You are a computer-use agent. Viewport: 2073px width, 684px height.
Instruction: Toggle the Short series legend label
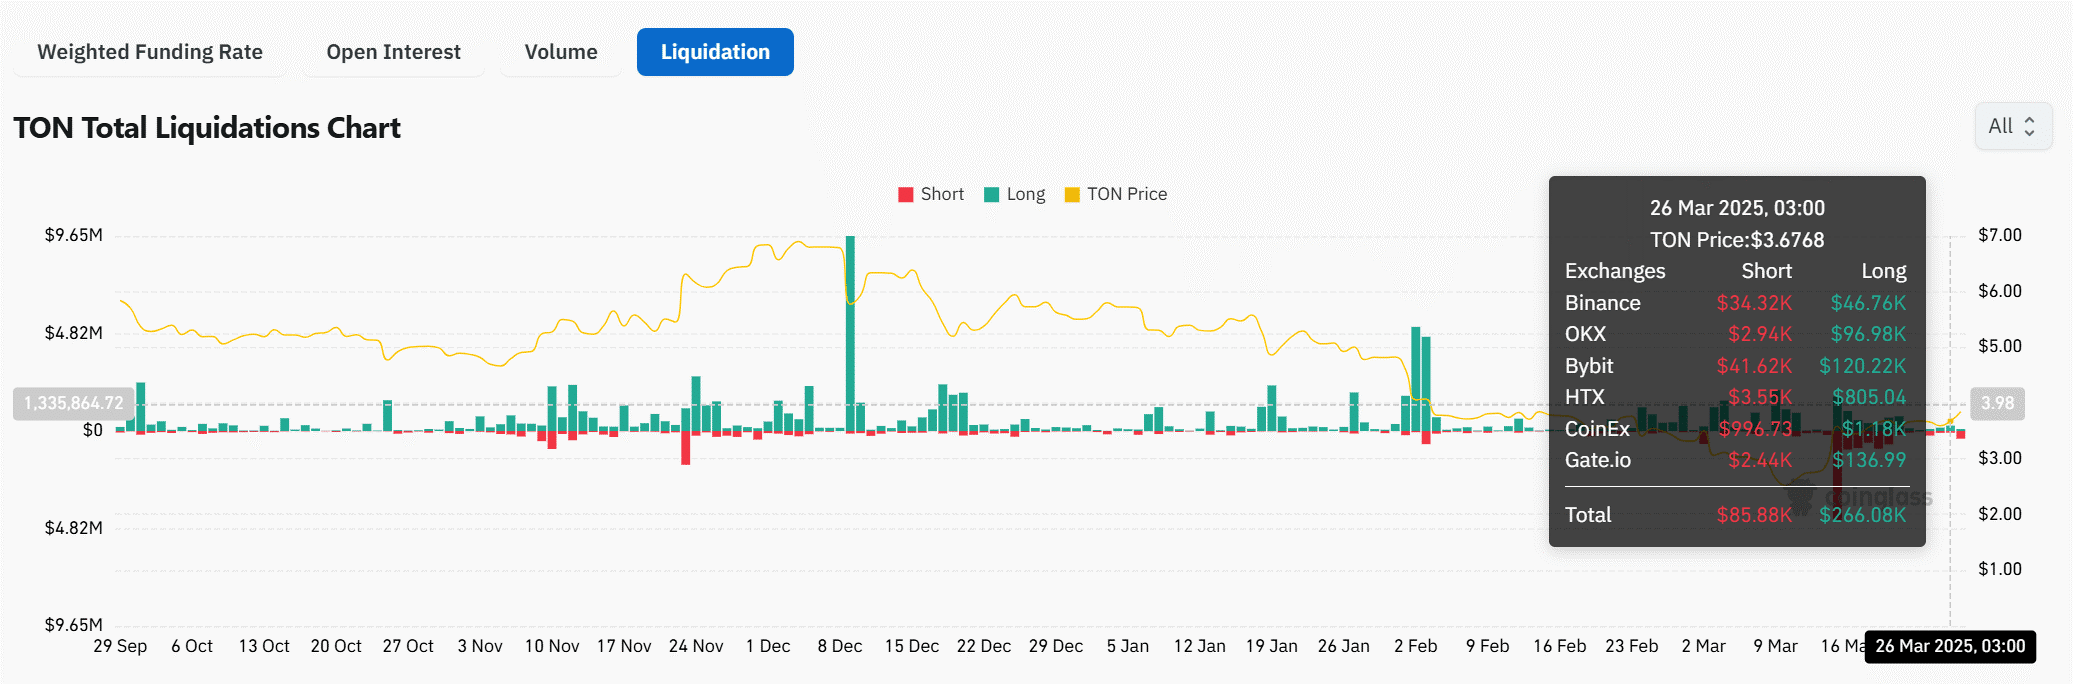pyautogui.click(x=942, y=194)
